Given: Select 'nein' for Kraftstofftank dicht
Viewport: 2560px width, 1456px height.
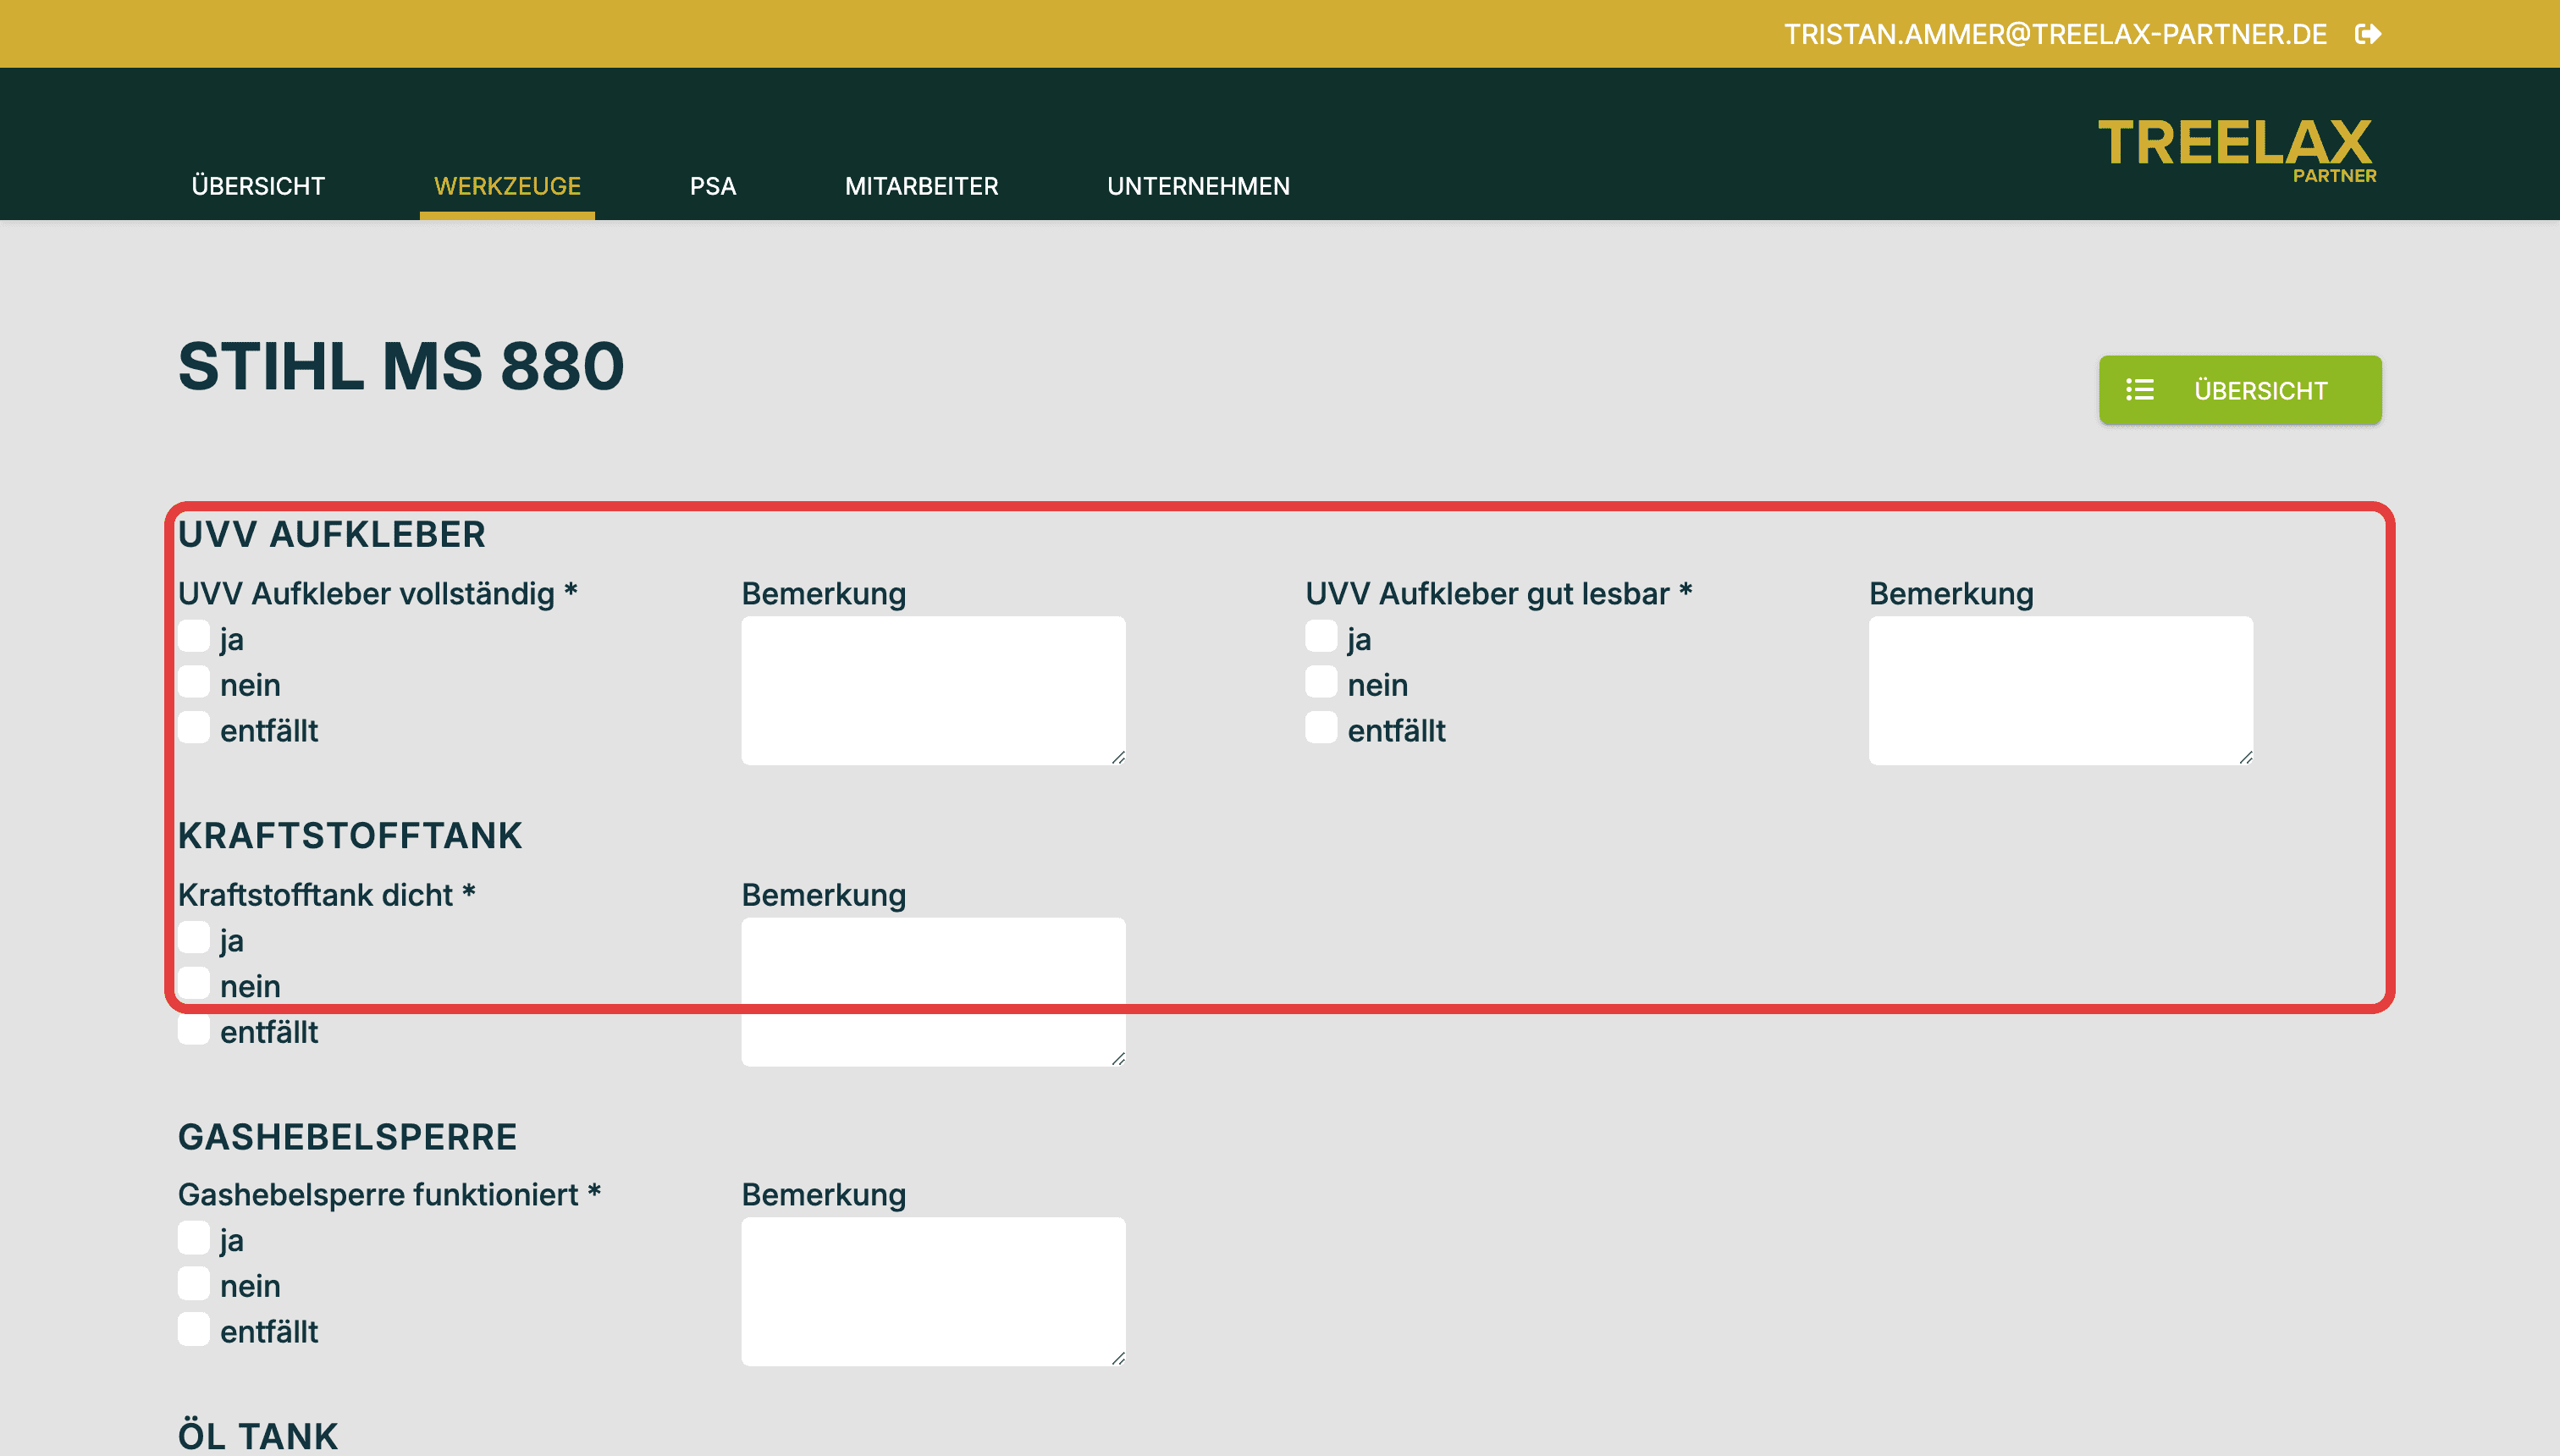Looking at the screenshot, I should pyautogui.click(x=194, y=984).
